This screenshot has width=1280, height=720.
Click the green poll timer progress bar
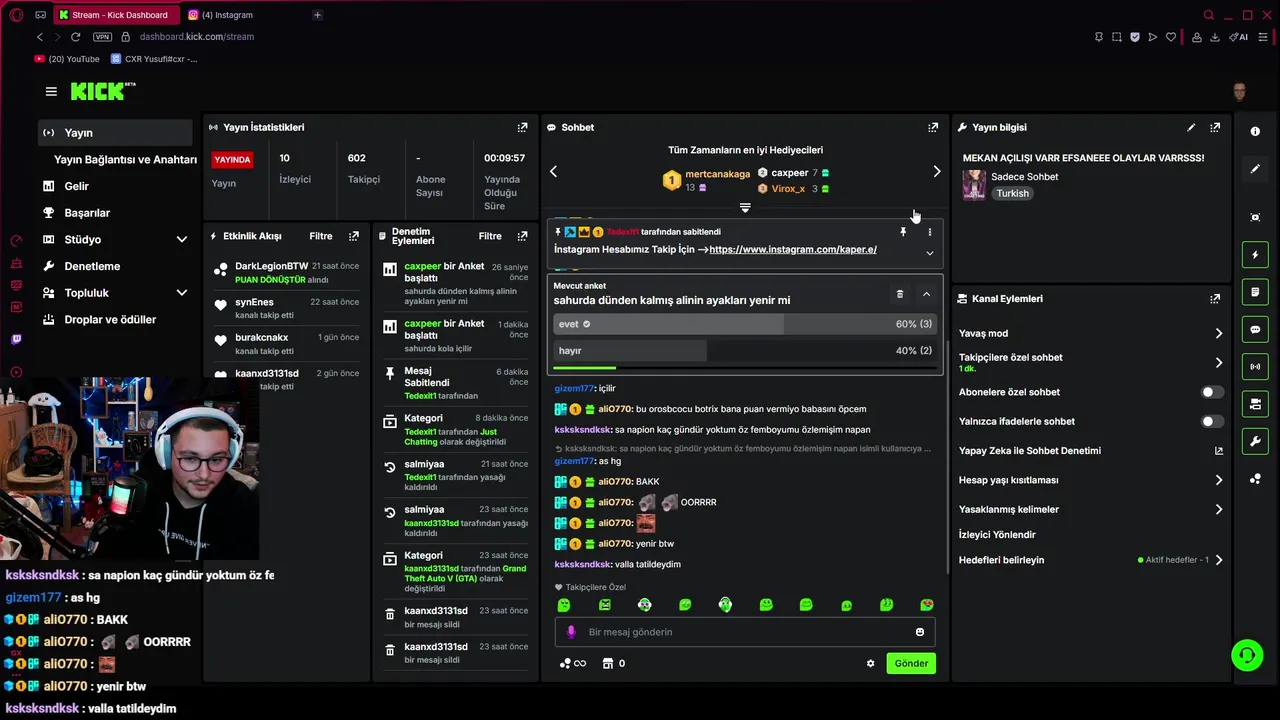pyautogui.click(x=585, y=369)
